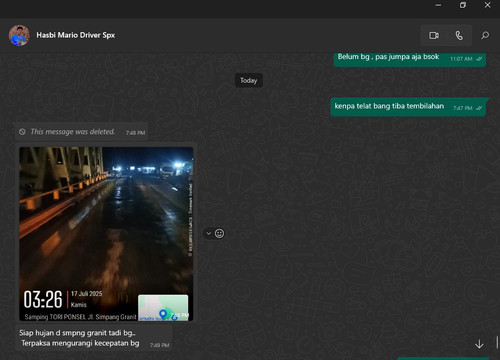Open the night road photo message
Viewport: 500px width, 360px height.
(x=106, y=234)
